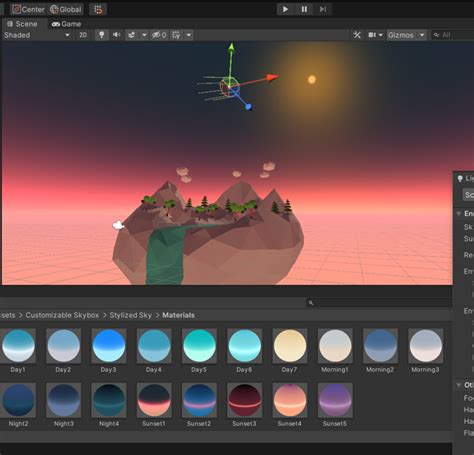Toggle scene lighting lightbulb icon

click(102, 35)
